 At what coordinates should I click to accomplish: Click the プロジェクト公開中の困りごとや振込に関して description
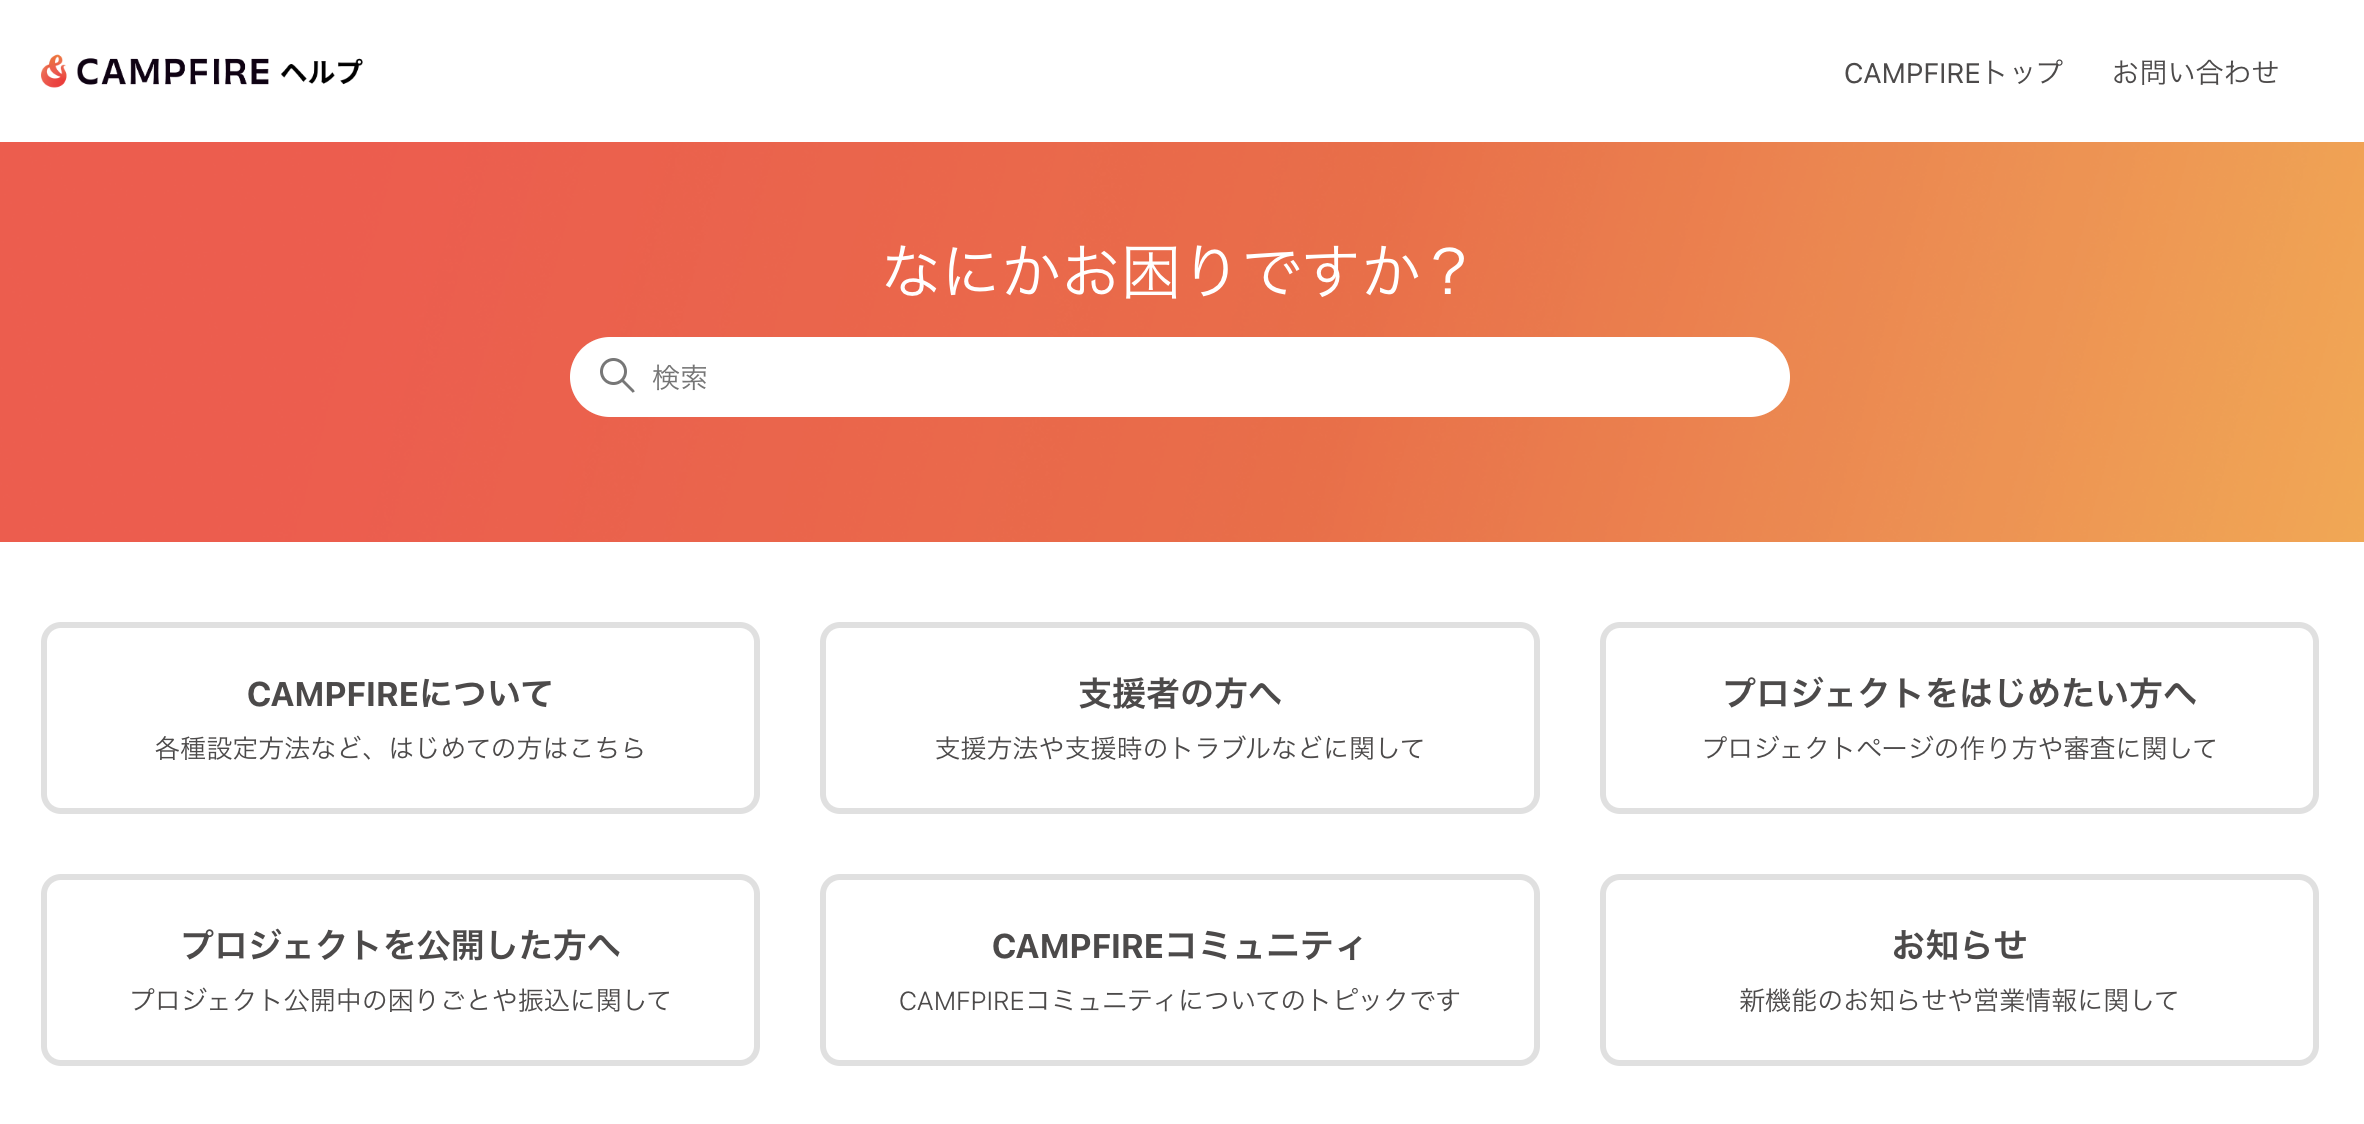400,1000
